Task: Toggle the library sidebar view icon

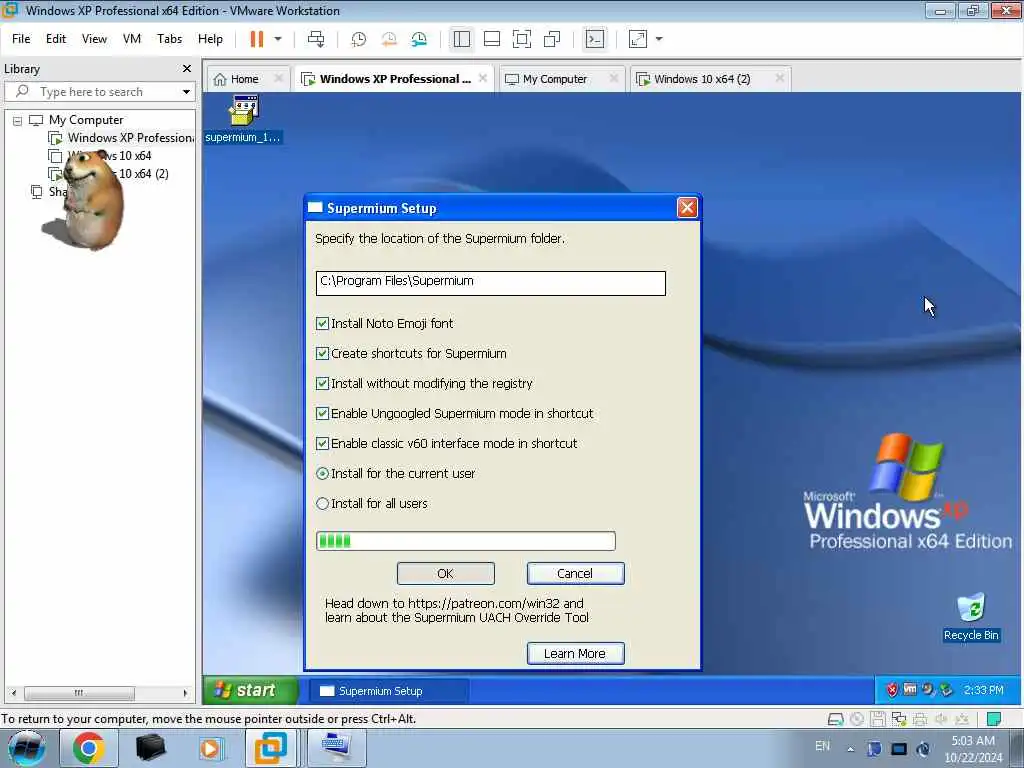Action: (462, 39)
